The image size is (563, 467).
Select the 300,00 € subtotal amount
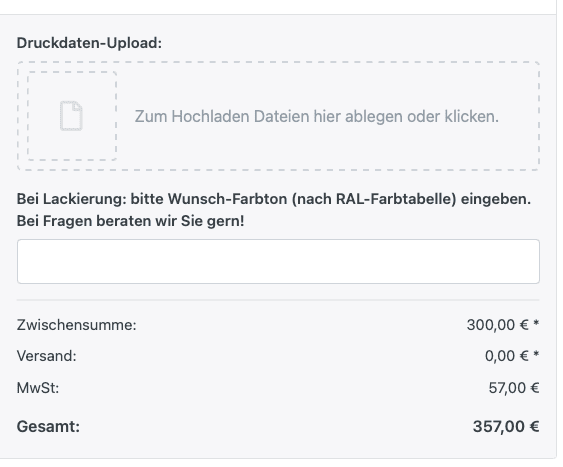[498, 325]
